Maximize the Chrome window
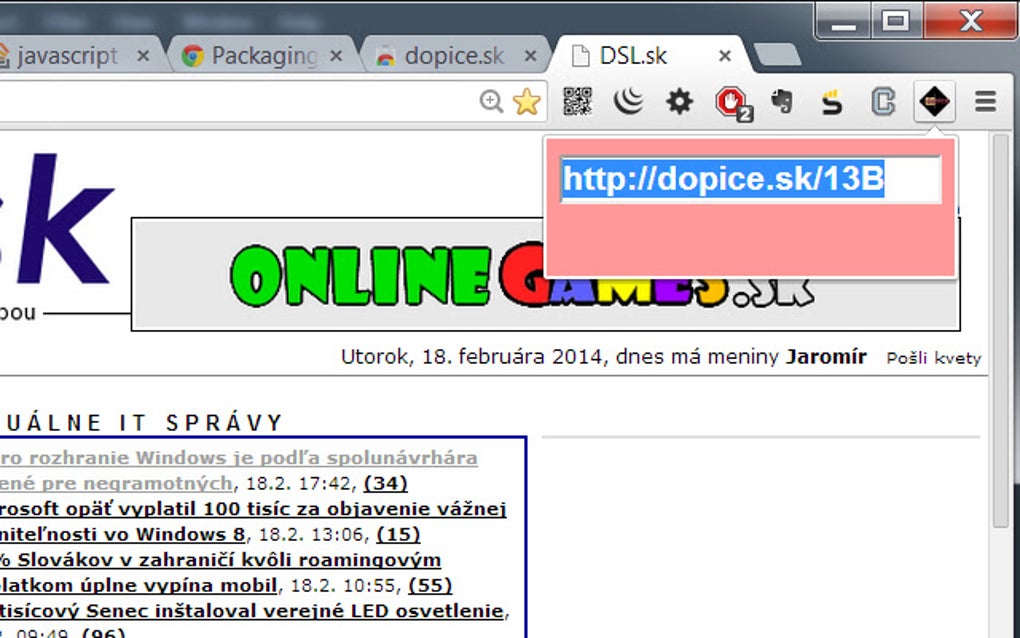 [x=896, y=22]
